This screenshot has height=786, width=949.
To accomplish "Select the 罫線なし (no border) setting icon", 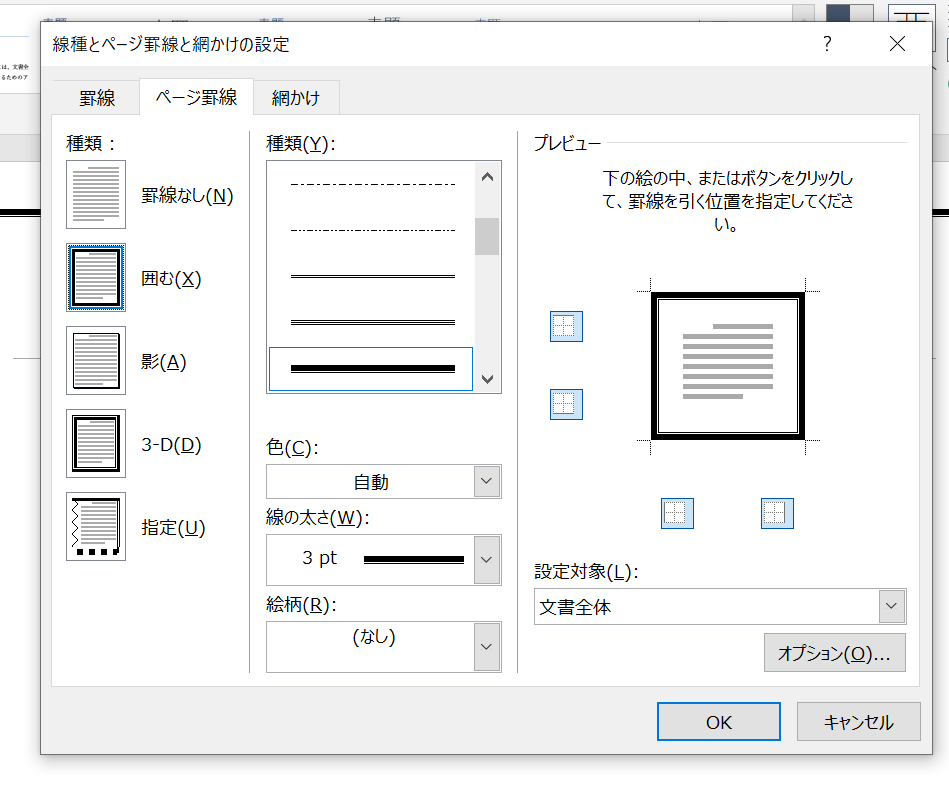I will [x=96, y=195].
